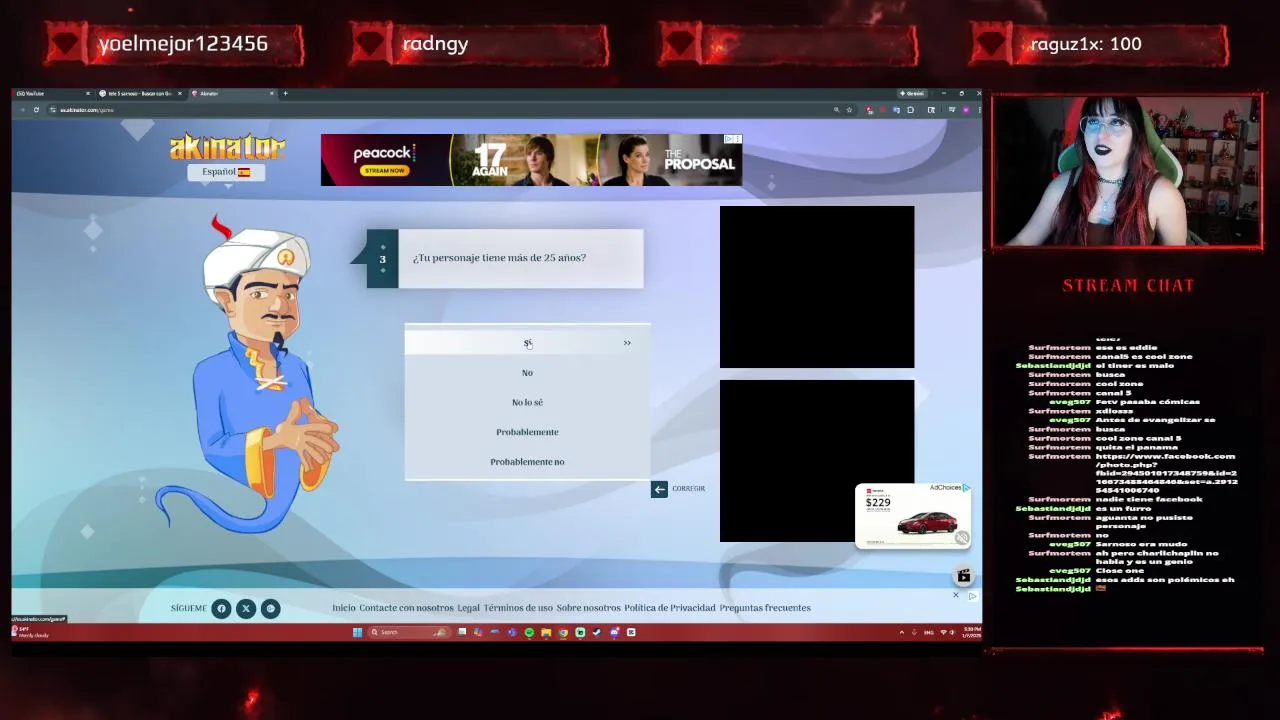Open Spotify from the taskbar
The image size is (1280, 720).
click(x=529, y=632)
